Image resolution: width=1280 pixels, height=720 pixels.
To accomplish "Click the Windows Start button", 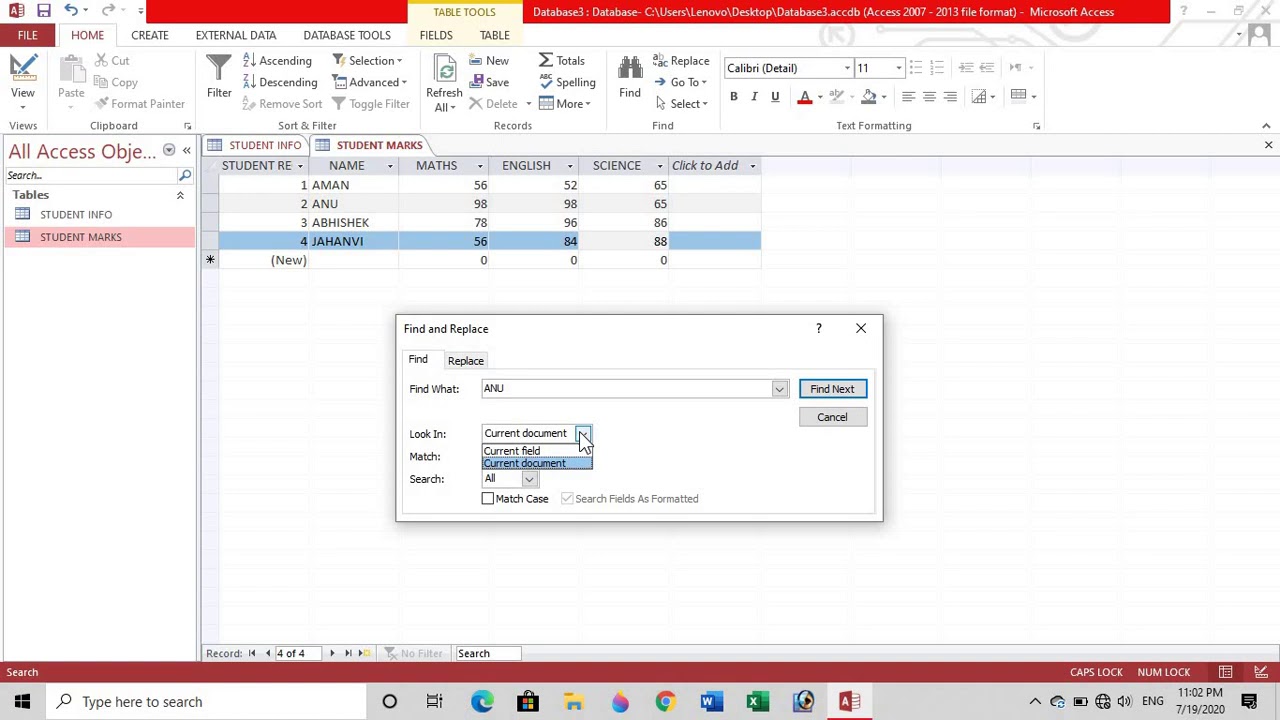I will pyautogui.click(x=22, y=701).
